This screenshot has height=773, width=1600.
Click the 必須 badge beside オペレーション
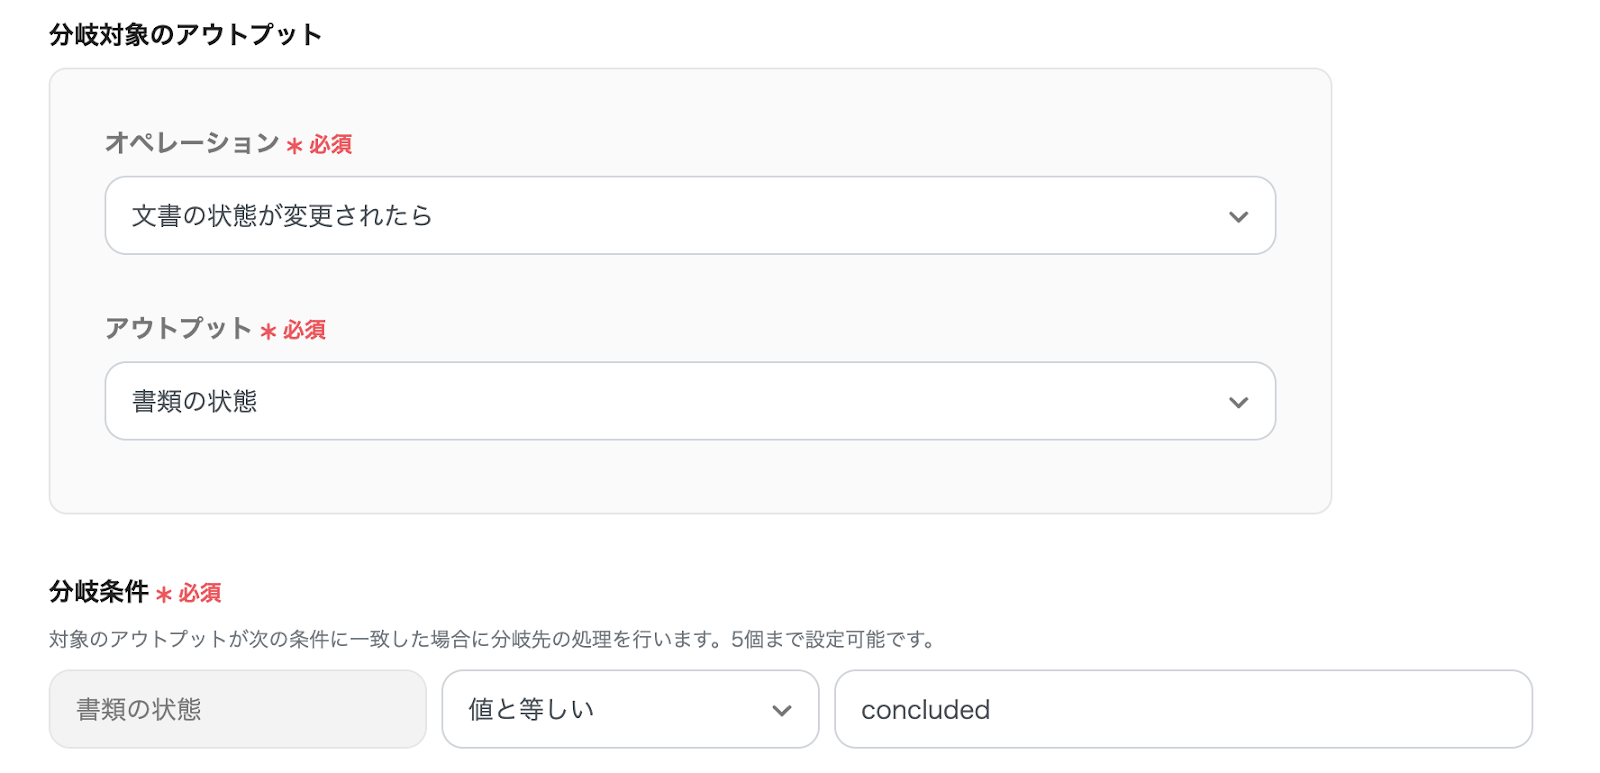pos(331,145)
